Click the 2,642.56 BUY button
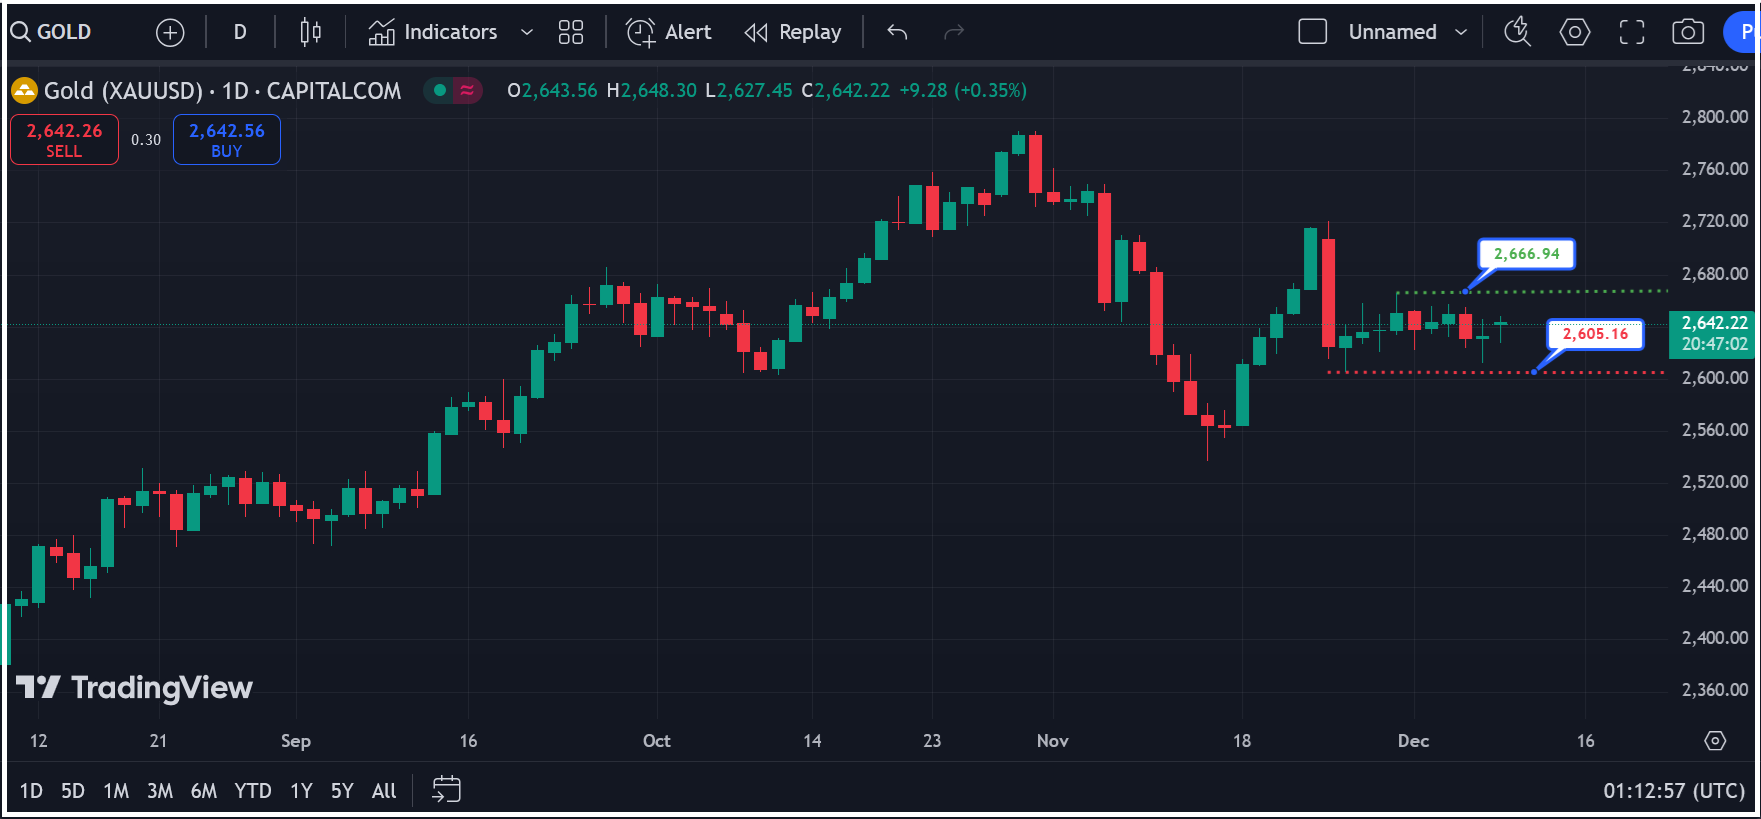This screenshot has width=1761, height=819. (227, 140)
